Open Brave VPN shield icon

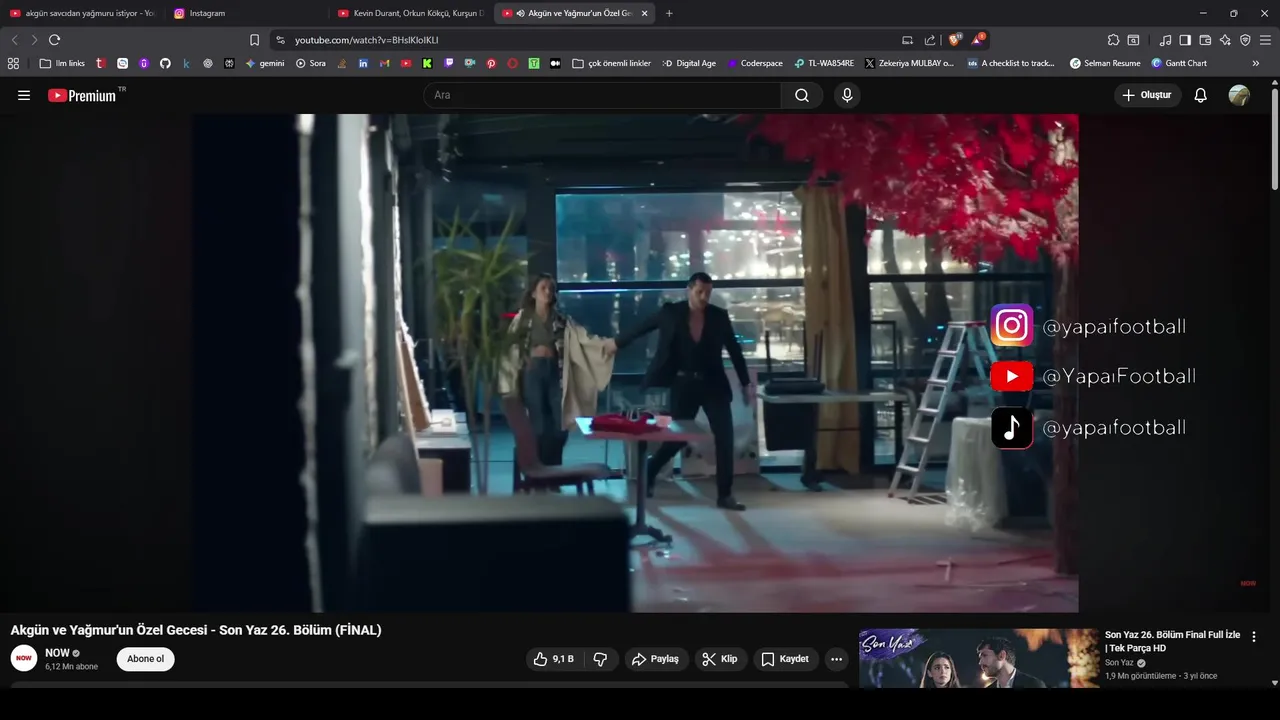[x=1245, y=40]
